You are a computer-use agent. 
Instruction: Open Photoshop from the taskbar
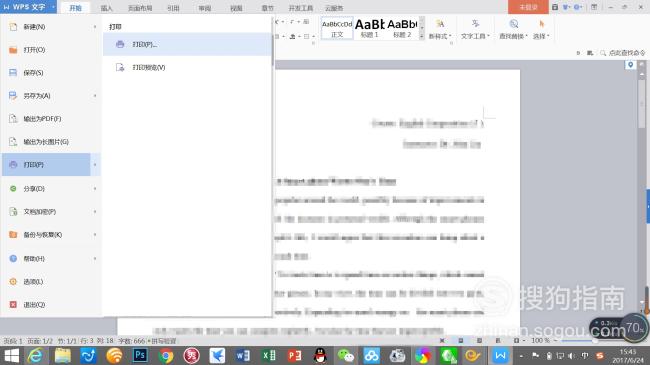point(140,355)
